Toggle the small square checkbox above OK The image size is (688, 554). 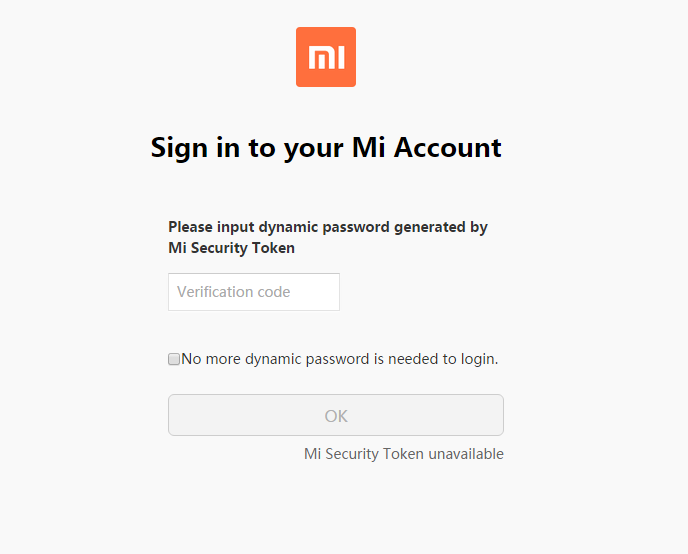(x=174, y=359)
